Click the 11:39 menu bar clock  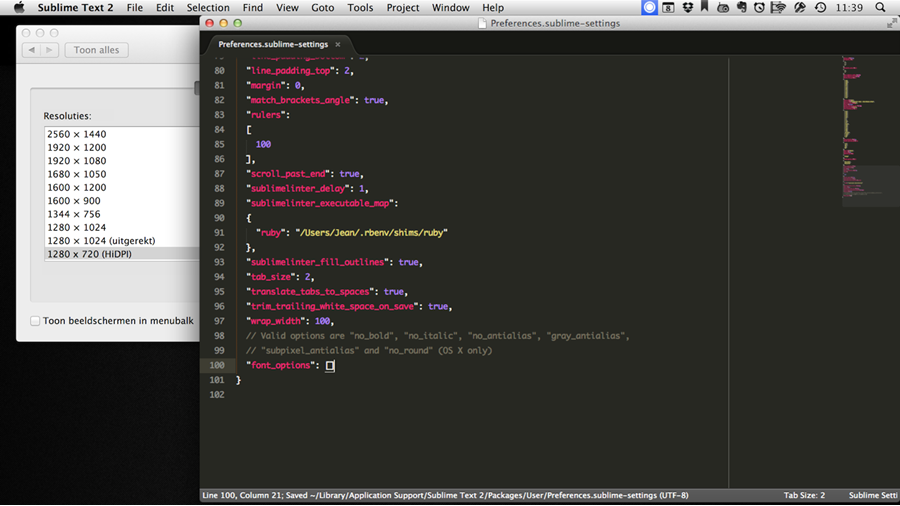coord(849,7)
